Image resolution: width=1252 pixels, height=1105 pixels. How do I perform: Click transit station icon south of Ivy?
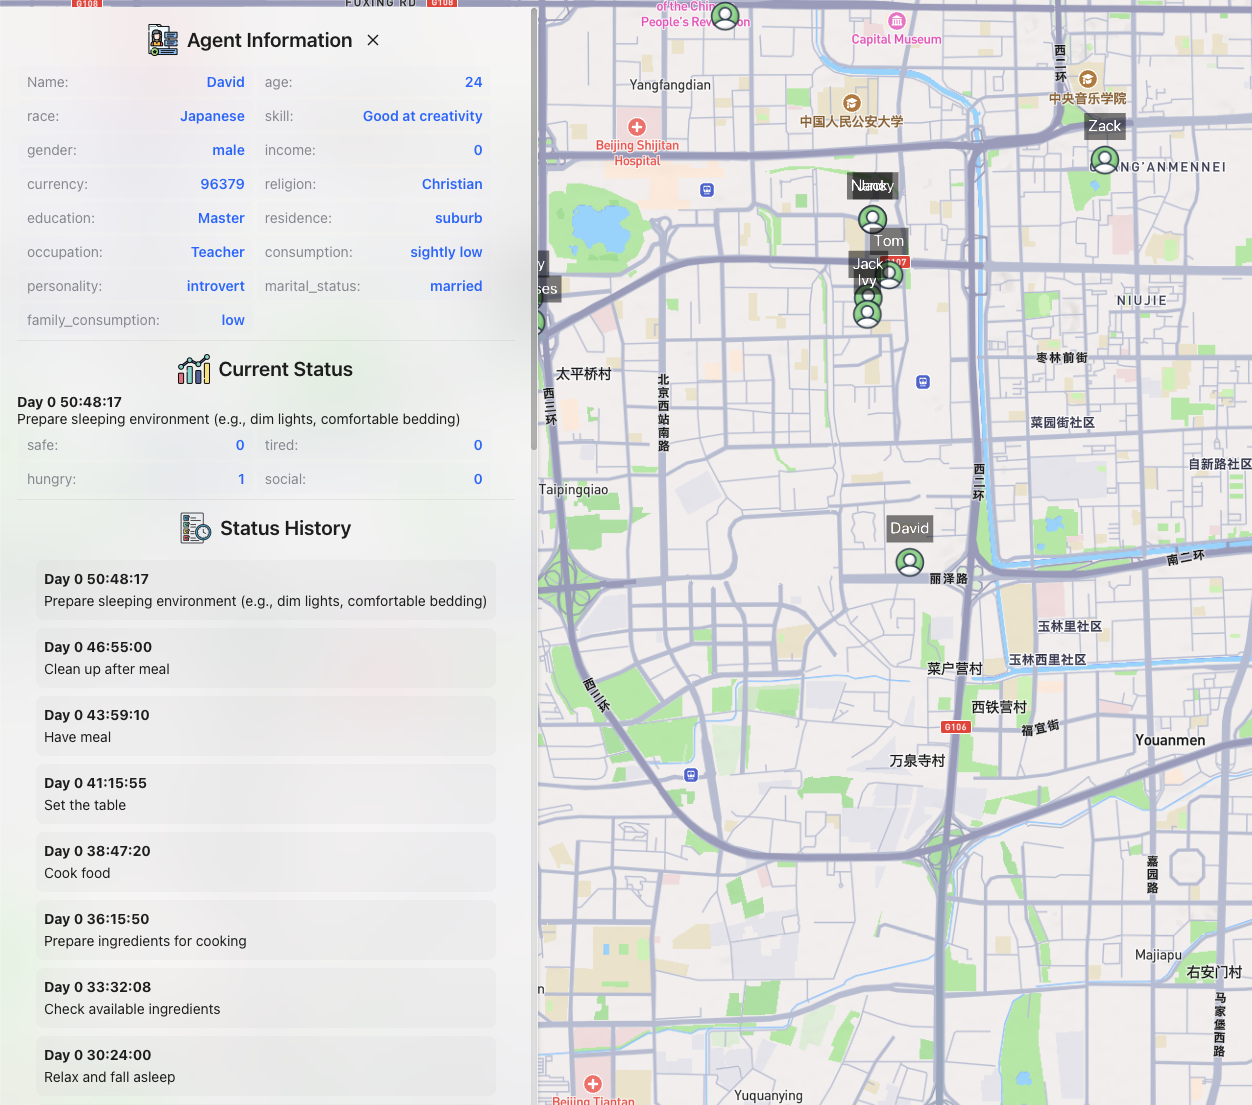point(923,382)
